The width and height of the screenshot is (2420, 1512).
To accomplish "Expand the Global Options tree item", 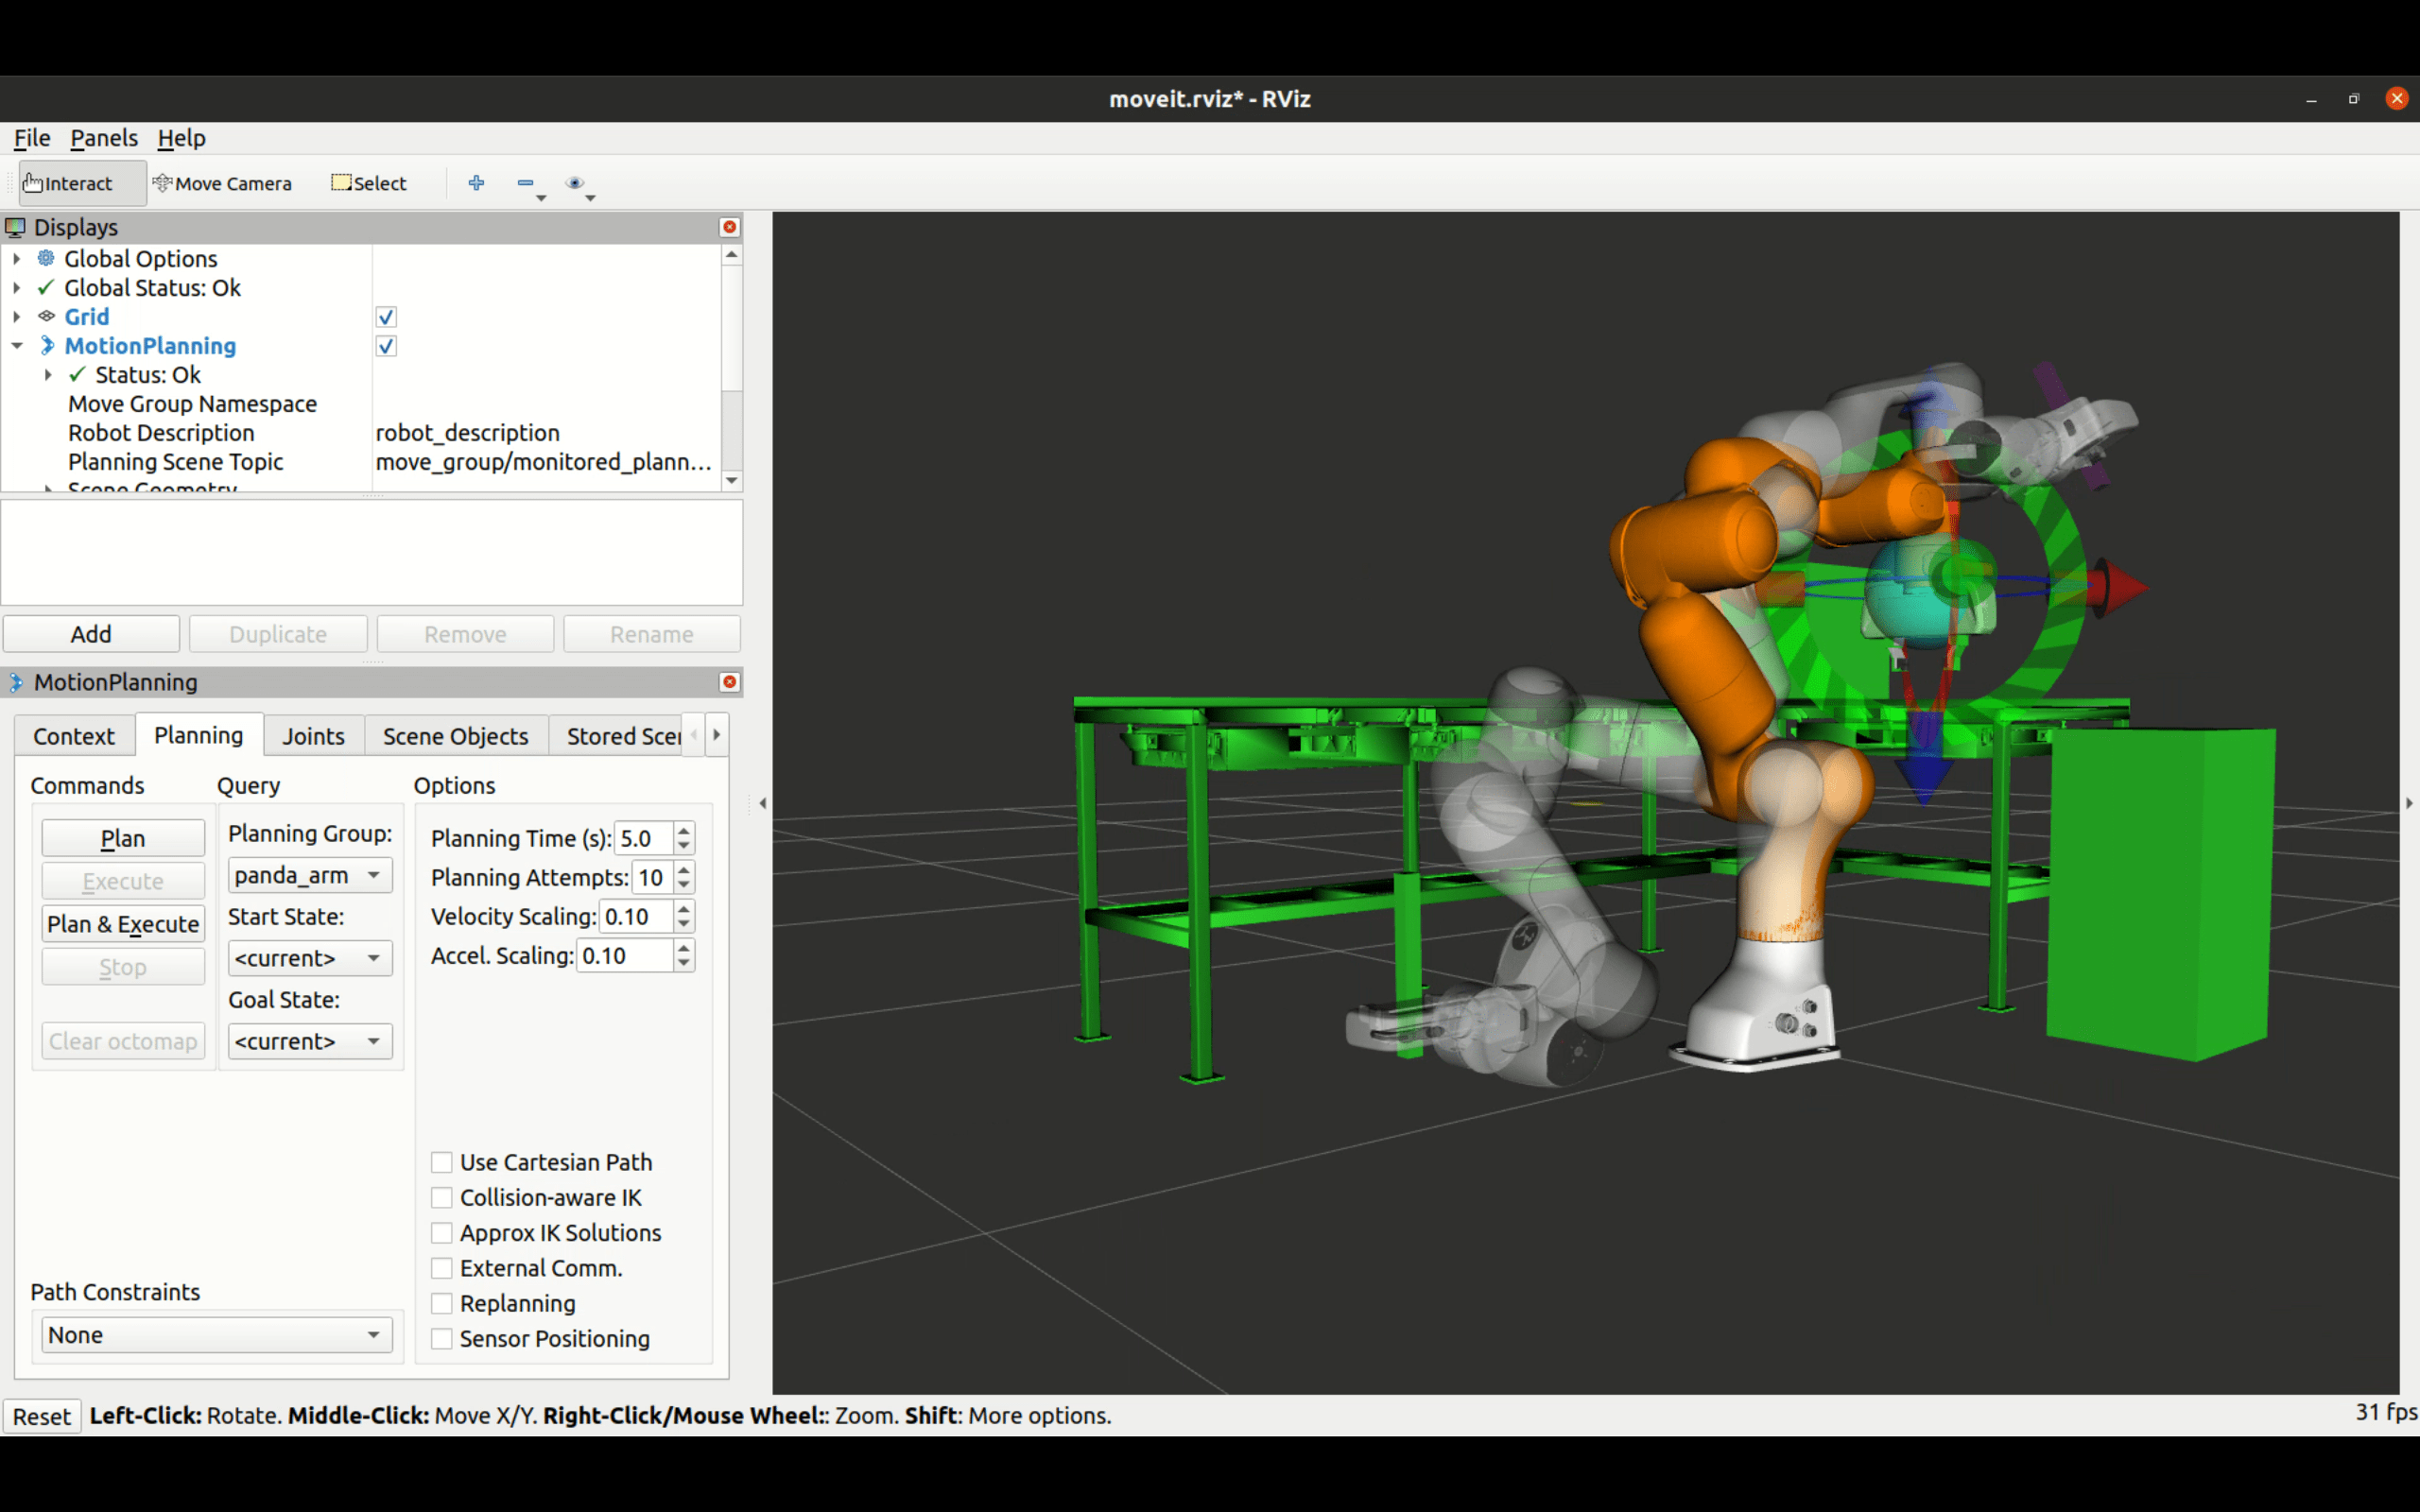I will pos(17,259).
